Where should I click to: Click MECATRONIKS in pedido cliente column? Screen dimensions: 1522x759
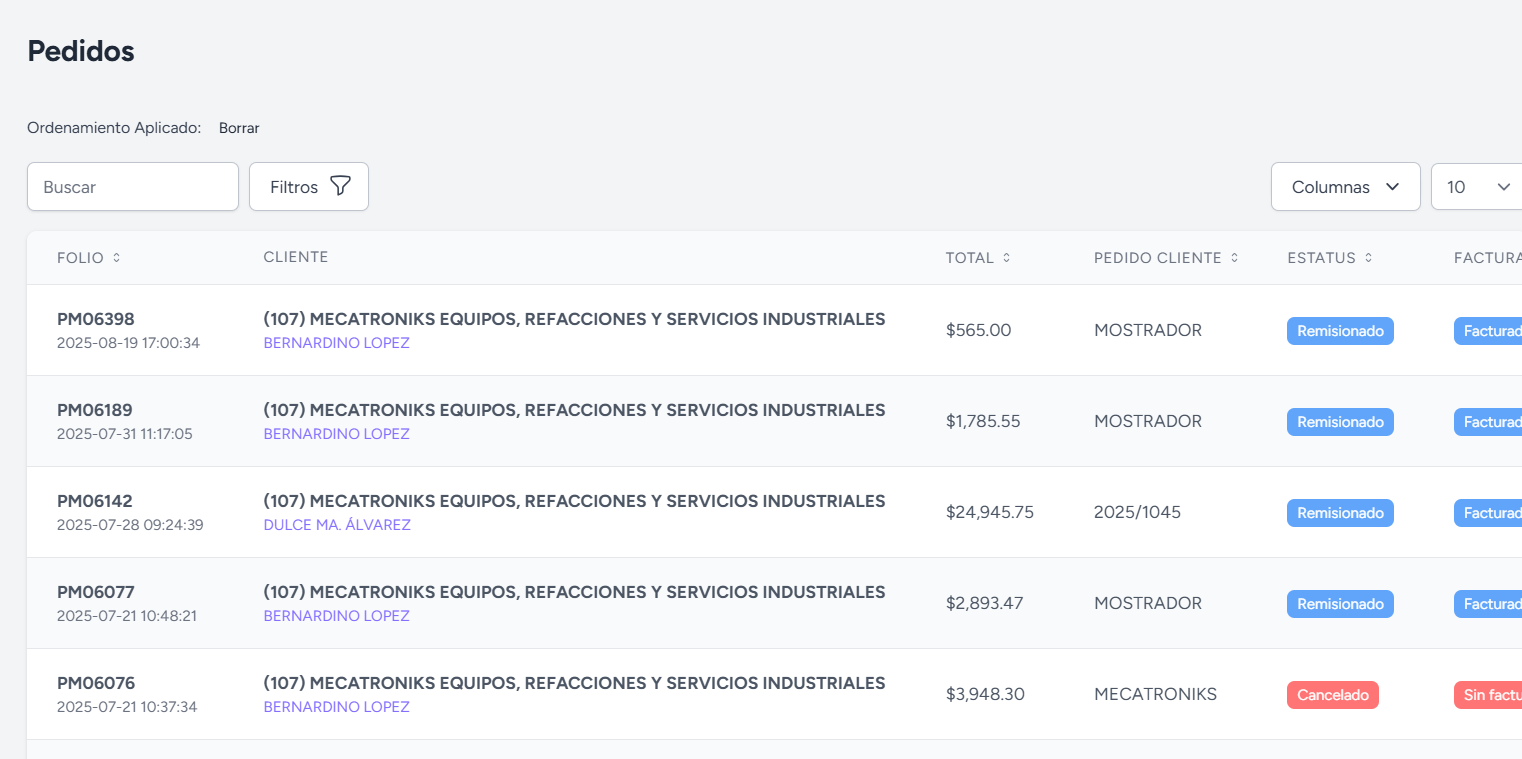(x=1155, y=694)
